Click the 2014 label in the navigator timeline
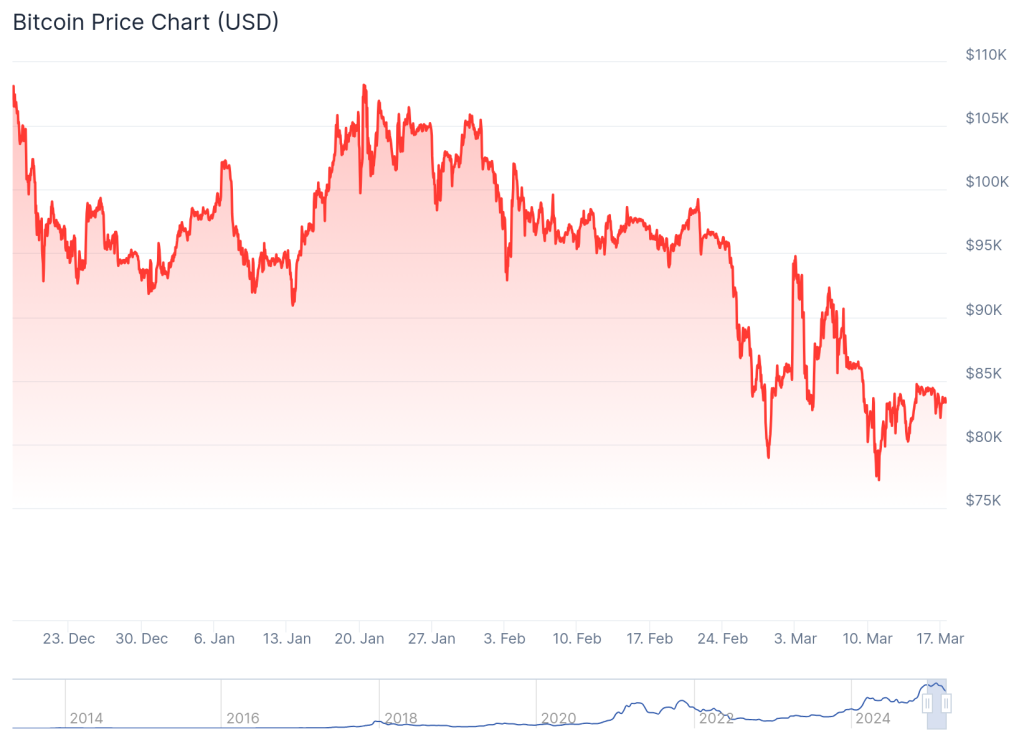Viewport: 1024px width, 747px height. (86, 718)
